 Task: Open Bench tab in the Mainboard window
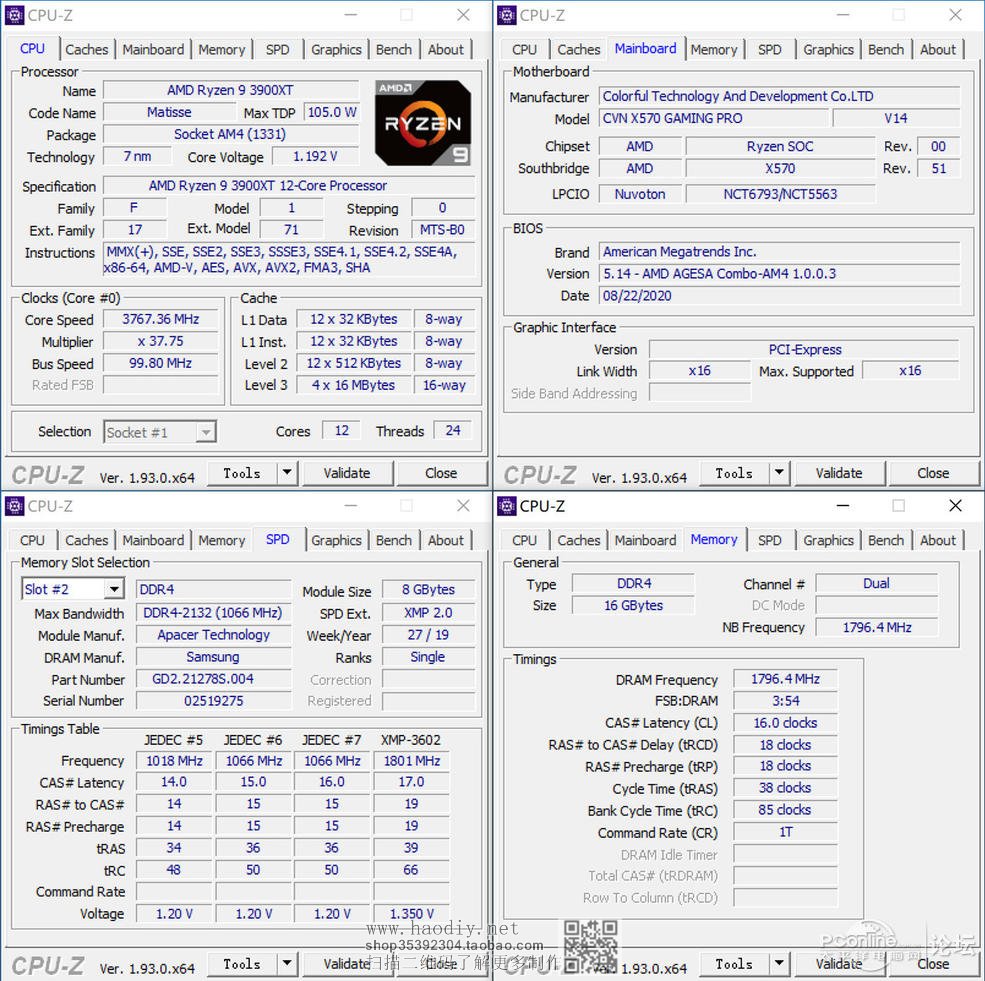coord(885,49)
